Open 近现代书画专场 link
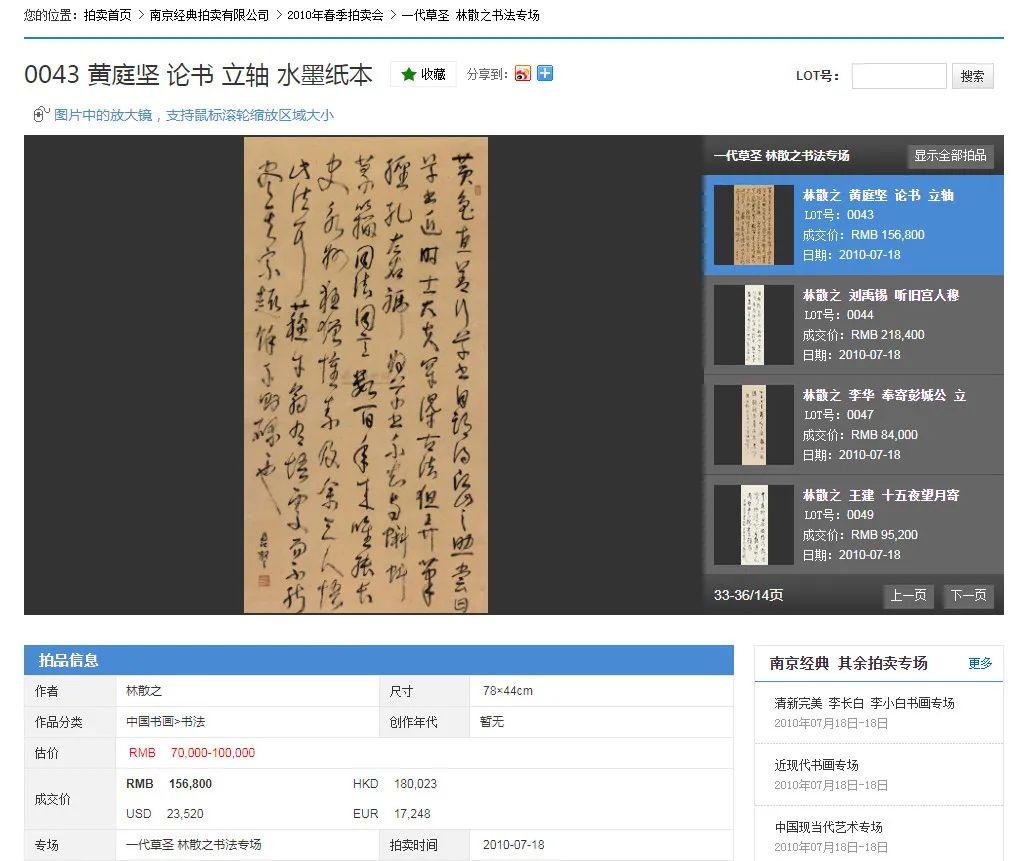1019x861 pixels. [x=816, y=765]
